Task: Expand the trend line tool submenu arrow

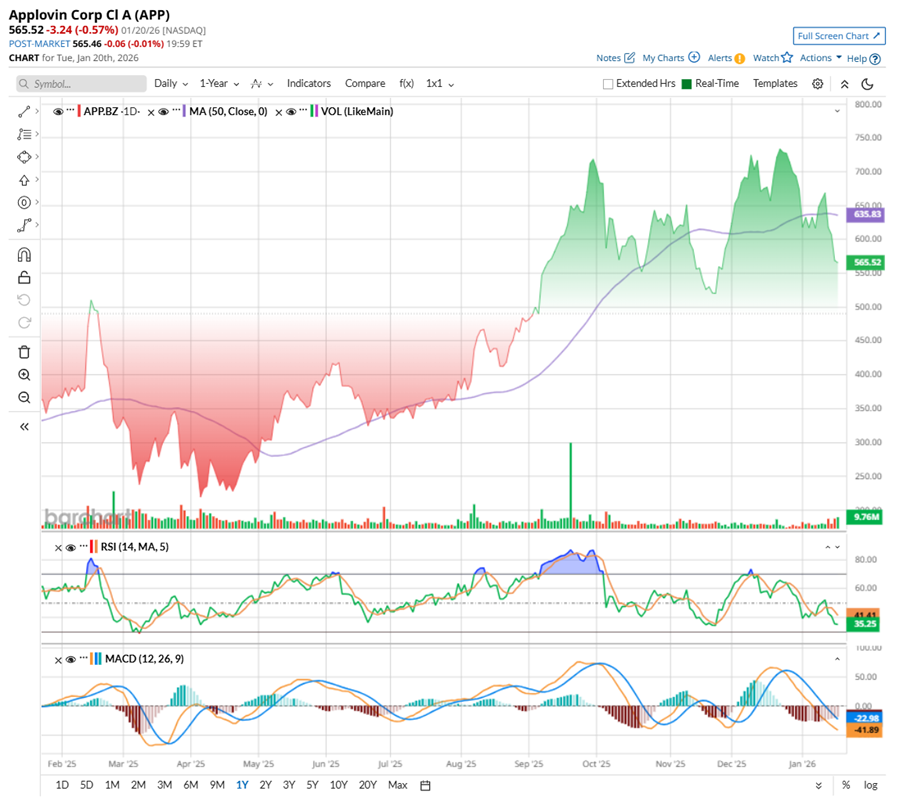Action: pyautogui.click(x=37, y=111)
